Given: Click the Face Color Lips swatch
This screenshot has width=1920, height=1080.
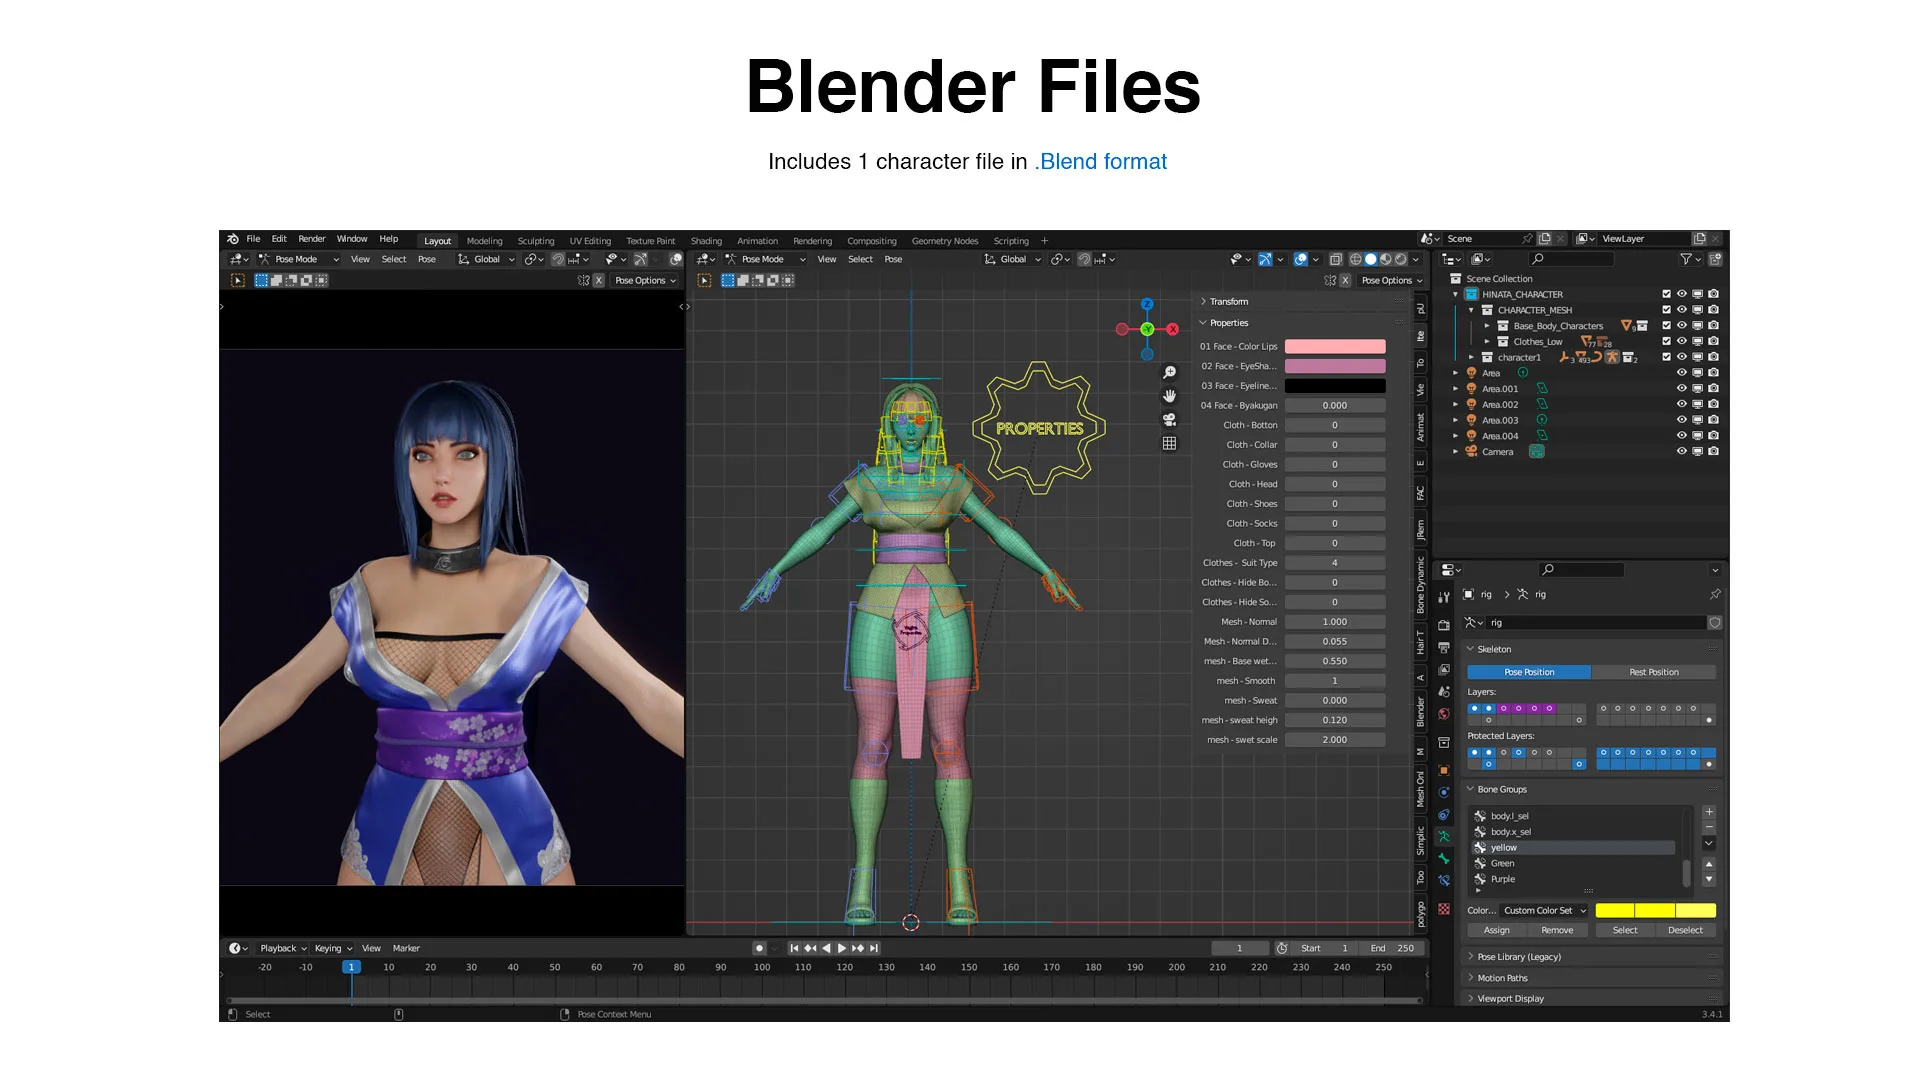Looking at the screenshot, I should point(1335,345).
